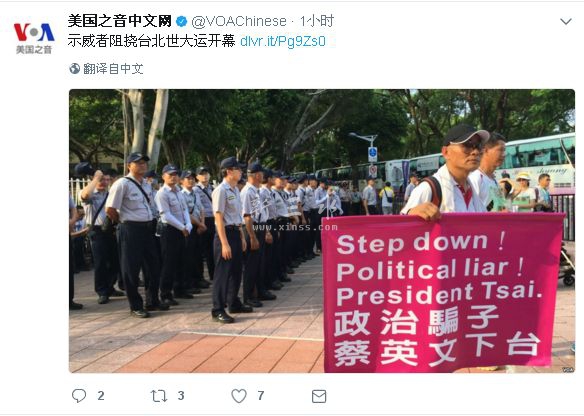Open the dlvr.it/Pg9Zs0 link
Screen dimensions: 584x416
coord(283,41)
